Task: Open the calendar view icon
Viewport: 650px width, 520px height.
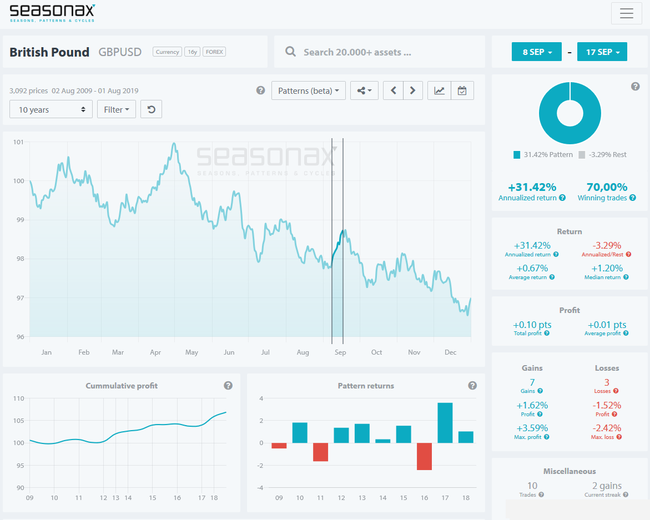Action: 462,90
